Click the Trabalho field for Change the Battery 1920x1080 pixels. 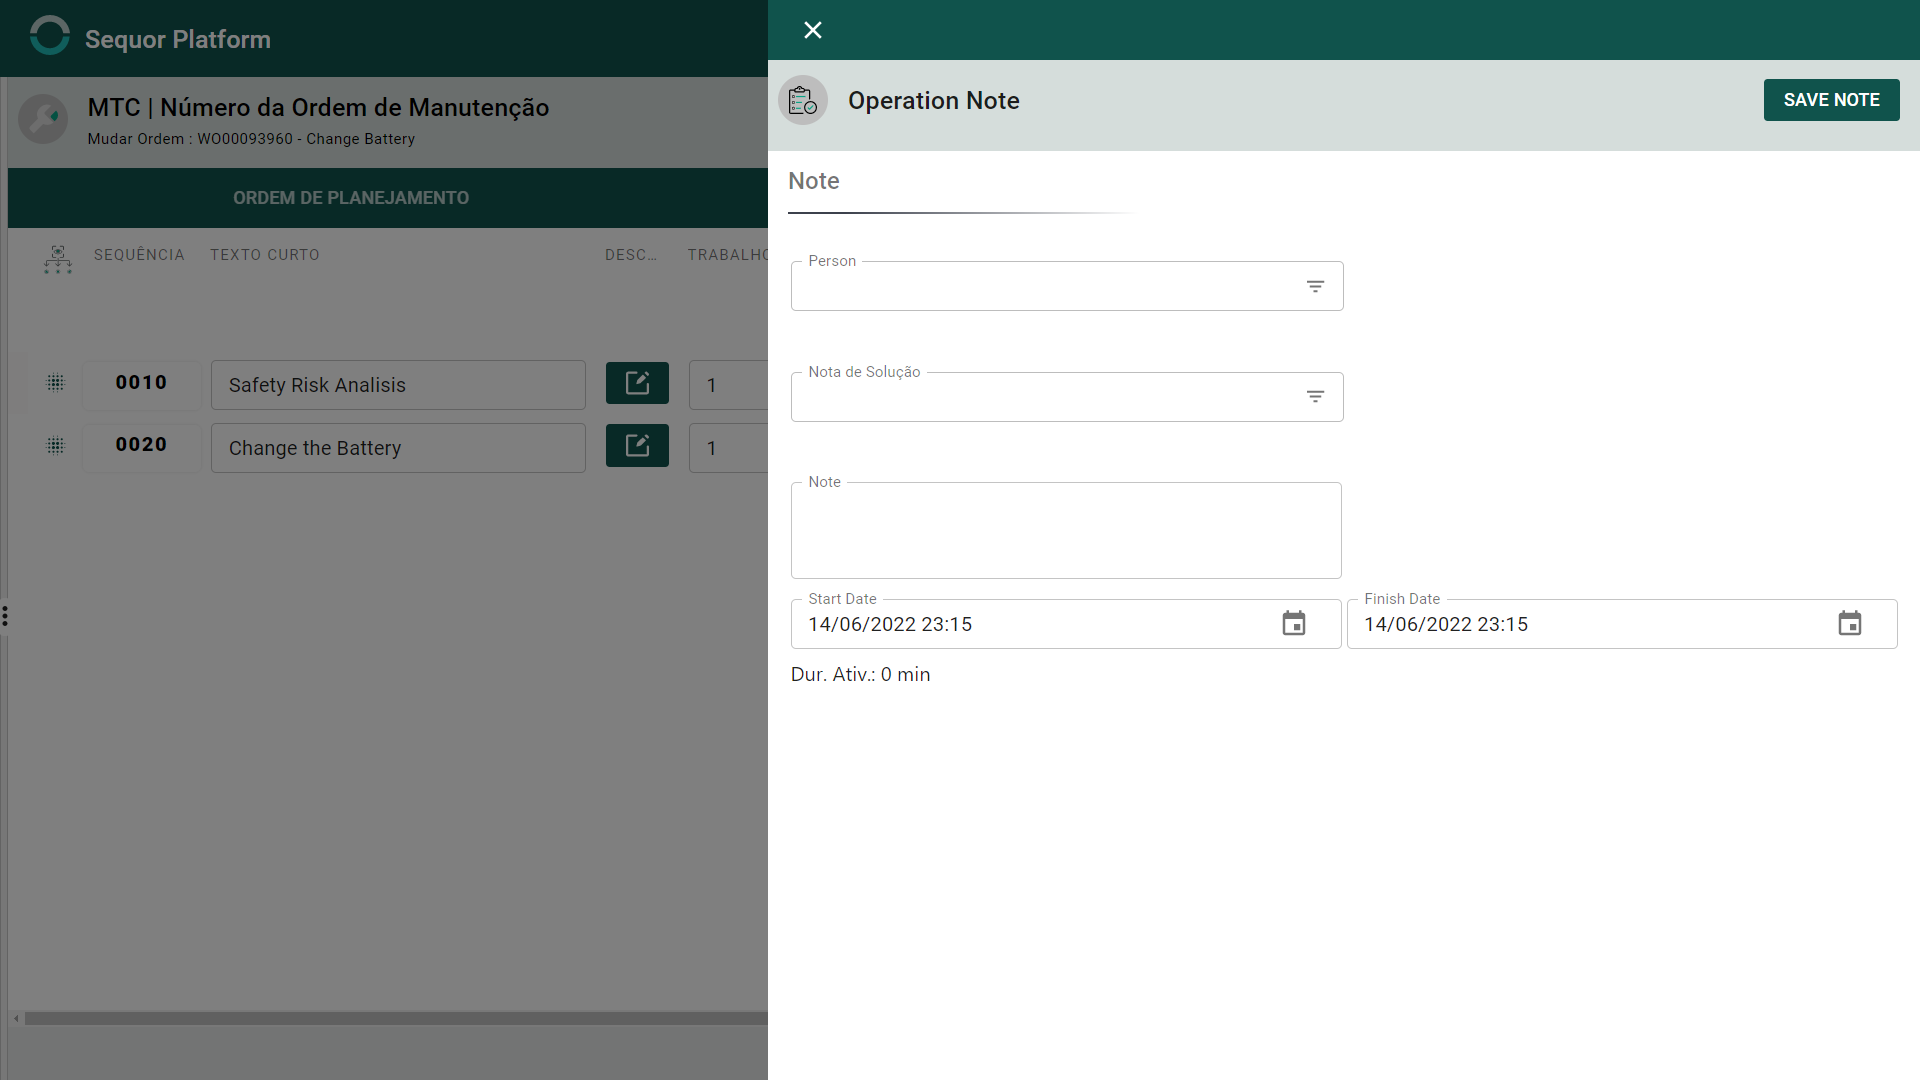(x=729, y=448)
